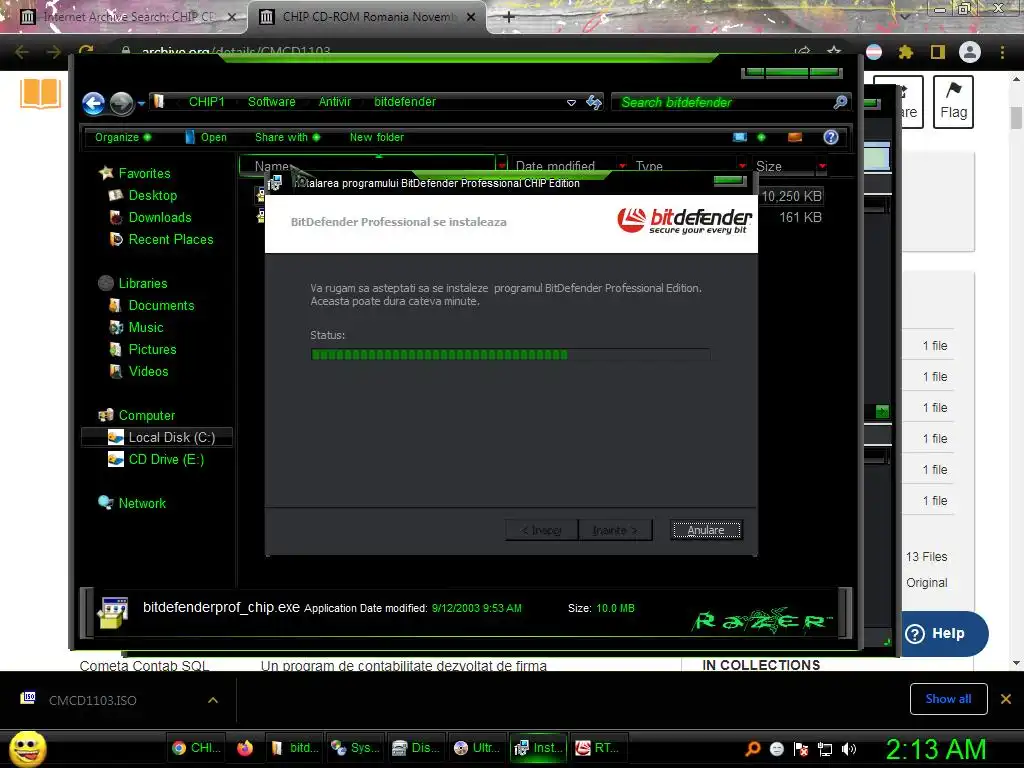Image resolution: width=1024 pixels, height=768 pixels.
Task: Open the smiley Start button
Action: pos(27,748)
